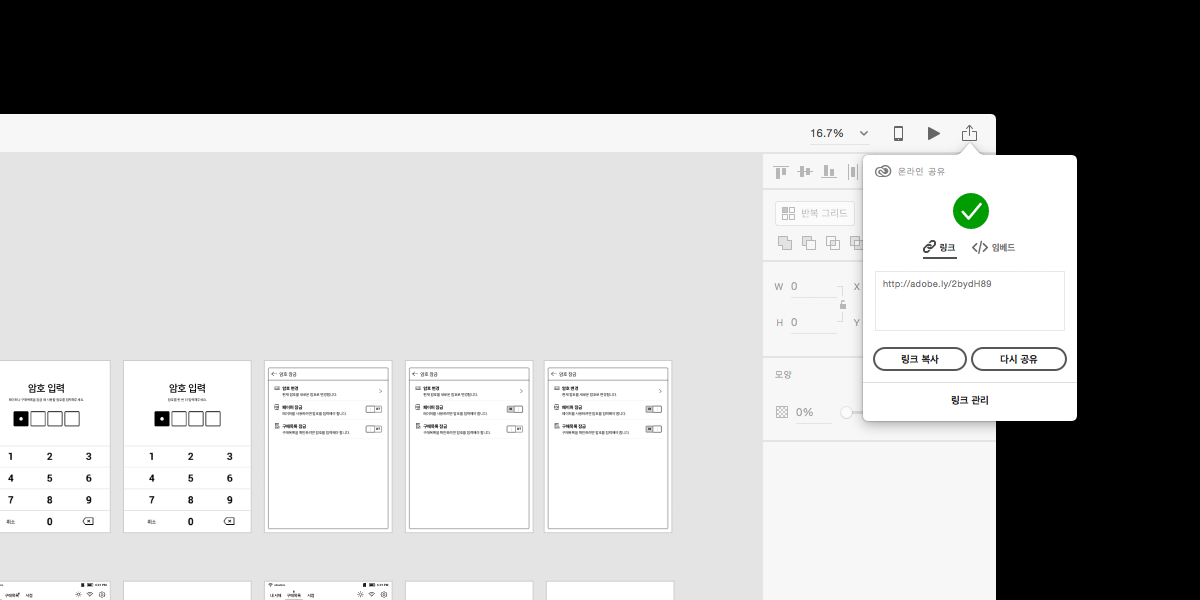Viewport: 1200px width, 600px height.
Task: Click 암호 변경 chevron in leftmost settings artboard
Action: point(380,391)
